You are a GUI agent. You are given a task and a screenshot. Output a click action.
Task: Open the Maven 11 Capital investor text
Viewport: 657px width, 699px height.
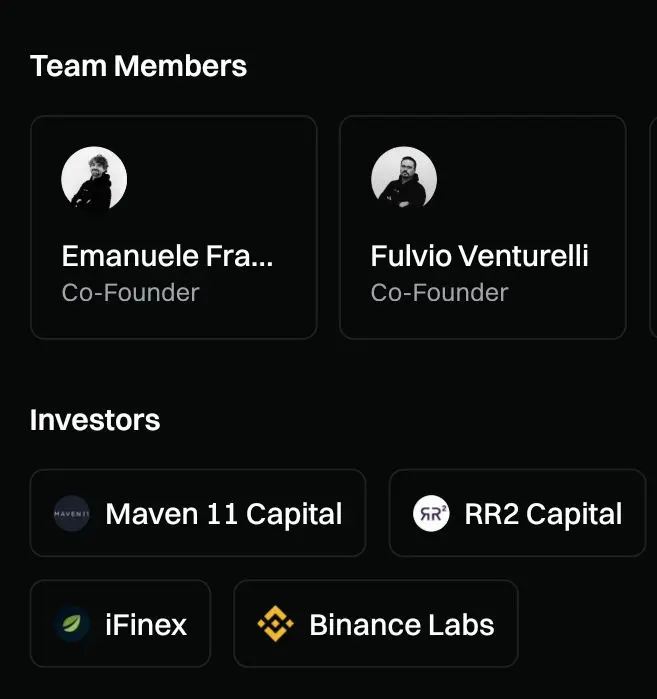tap(223, 514)
